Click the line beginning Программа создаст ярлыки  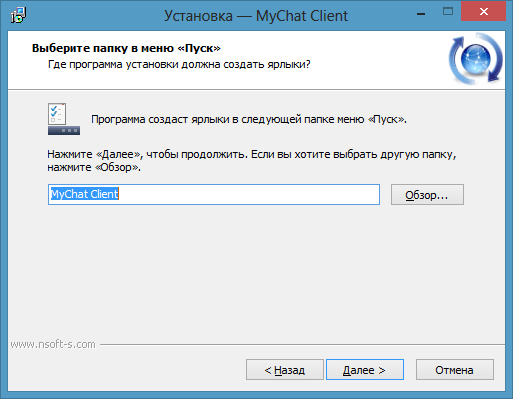pos(249,119)
